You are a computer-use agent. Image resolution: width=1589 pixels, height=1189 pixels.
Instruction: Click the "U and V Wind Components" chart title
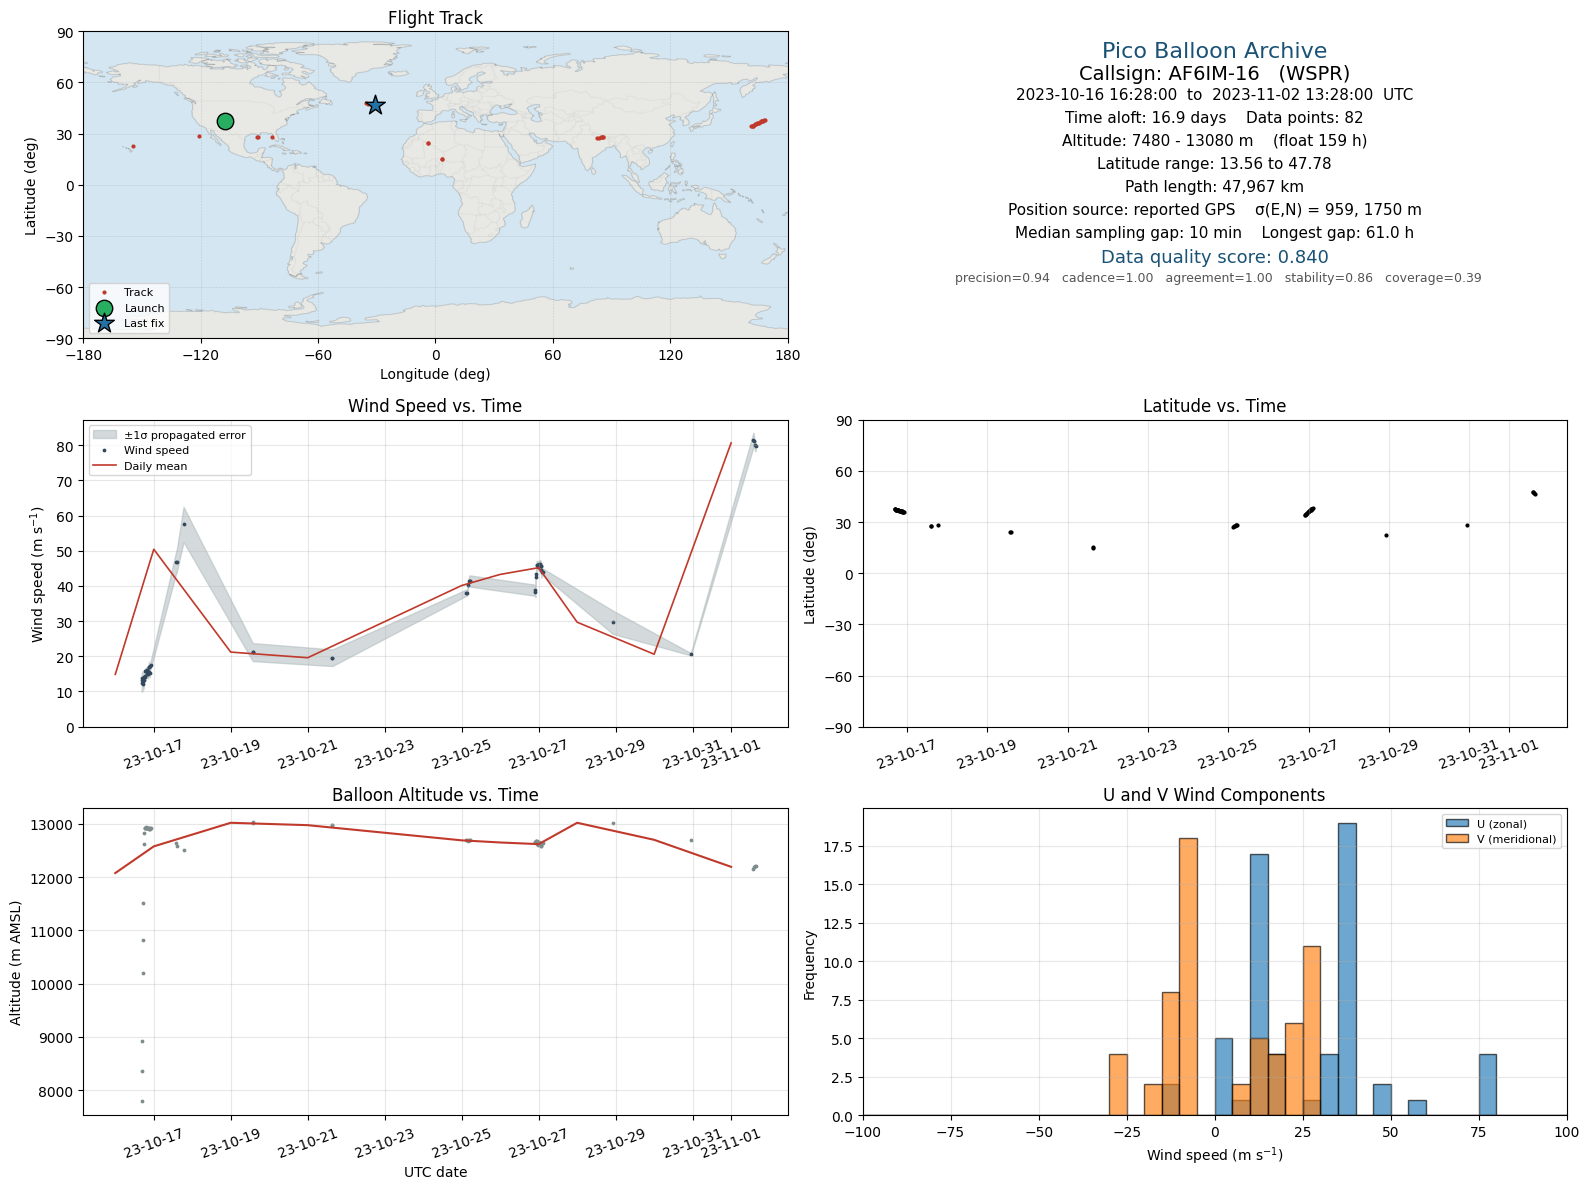(x=1214, y=795)
